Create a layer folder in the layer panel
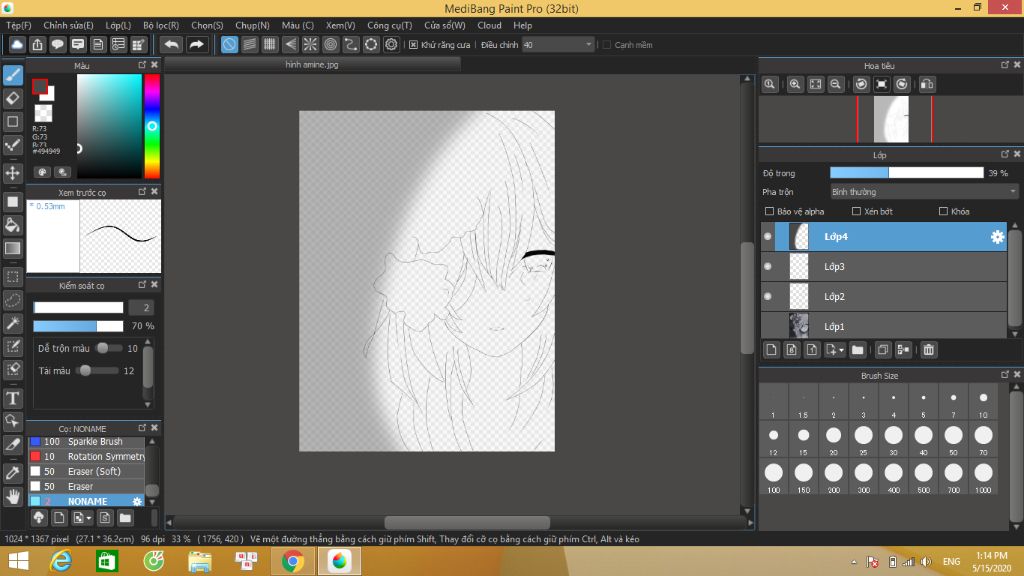1024x576 pixels. (857, 350)
